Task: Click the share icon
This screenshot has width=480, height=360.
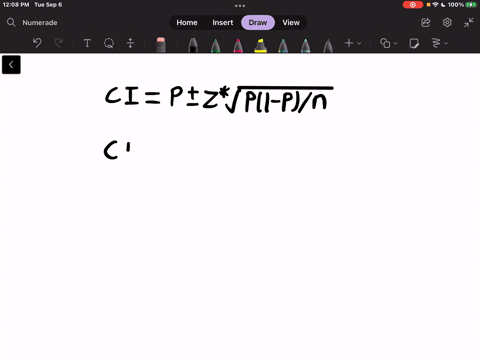Action: coord(426,23)
